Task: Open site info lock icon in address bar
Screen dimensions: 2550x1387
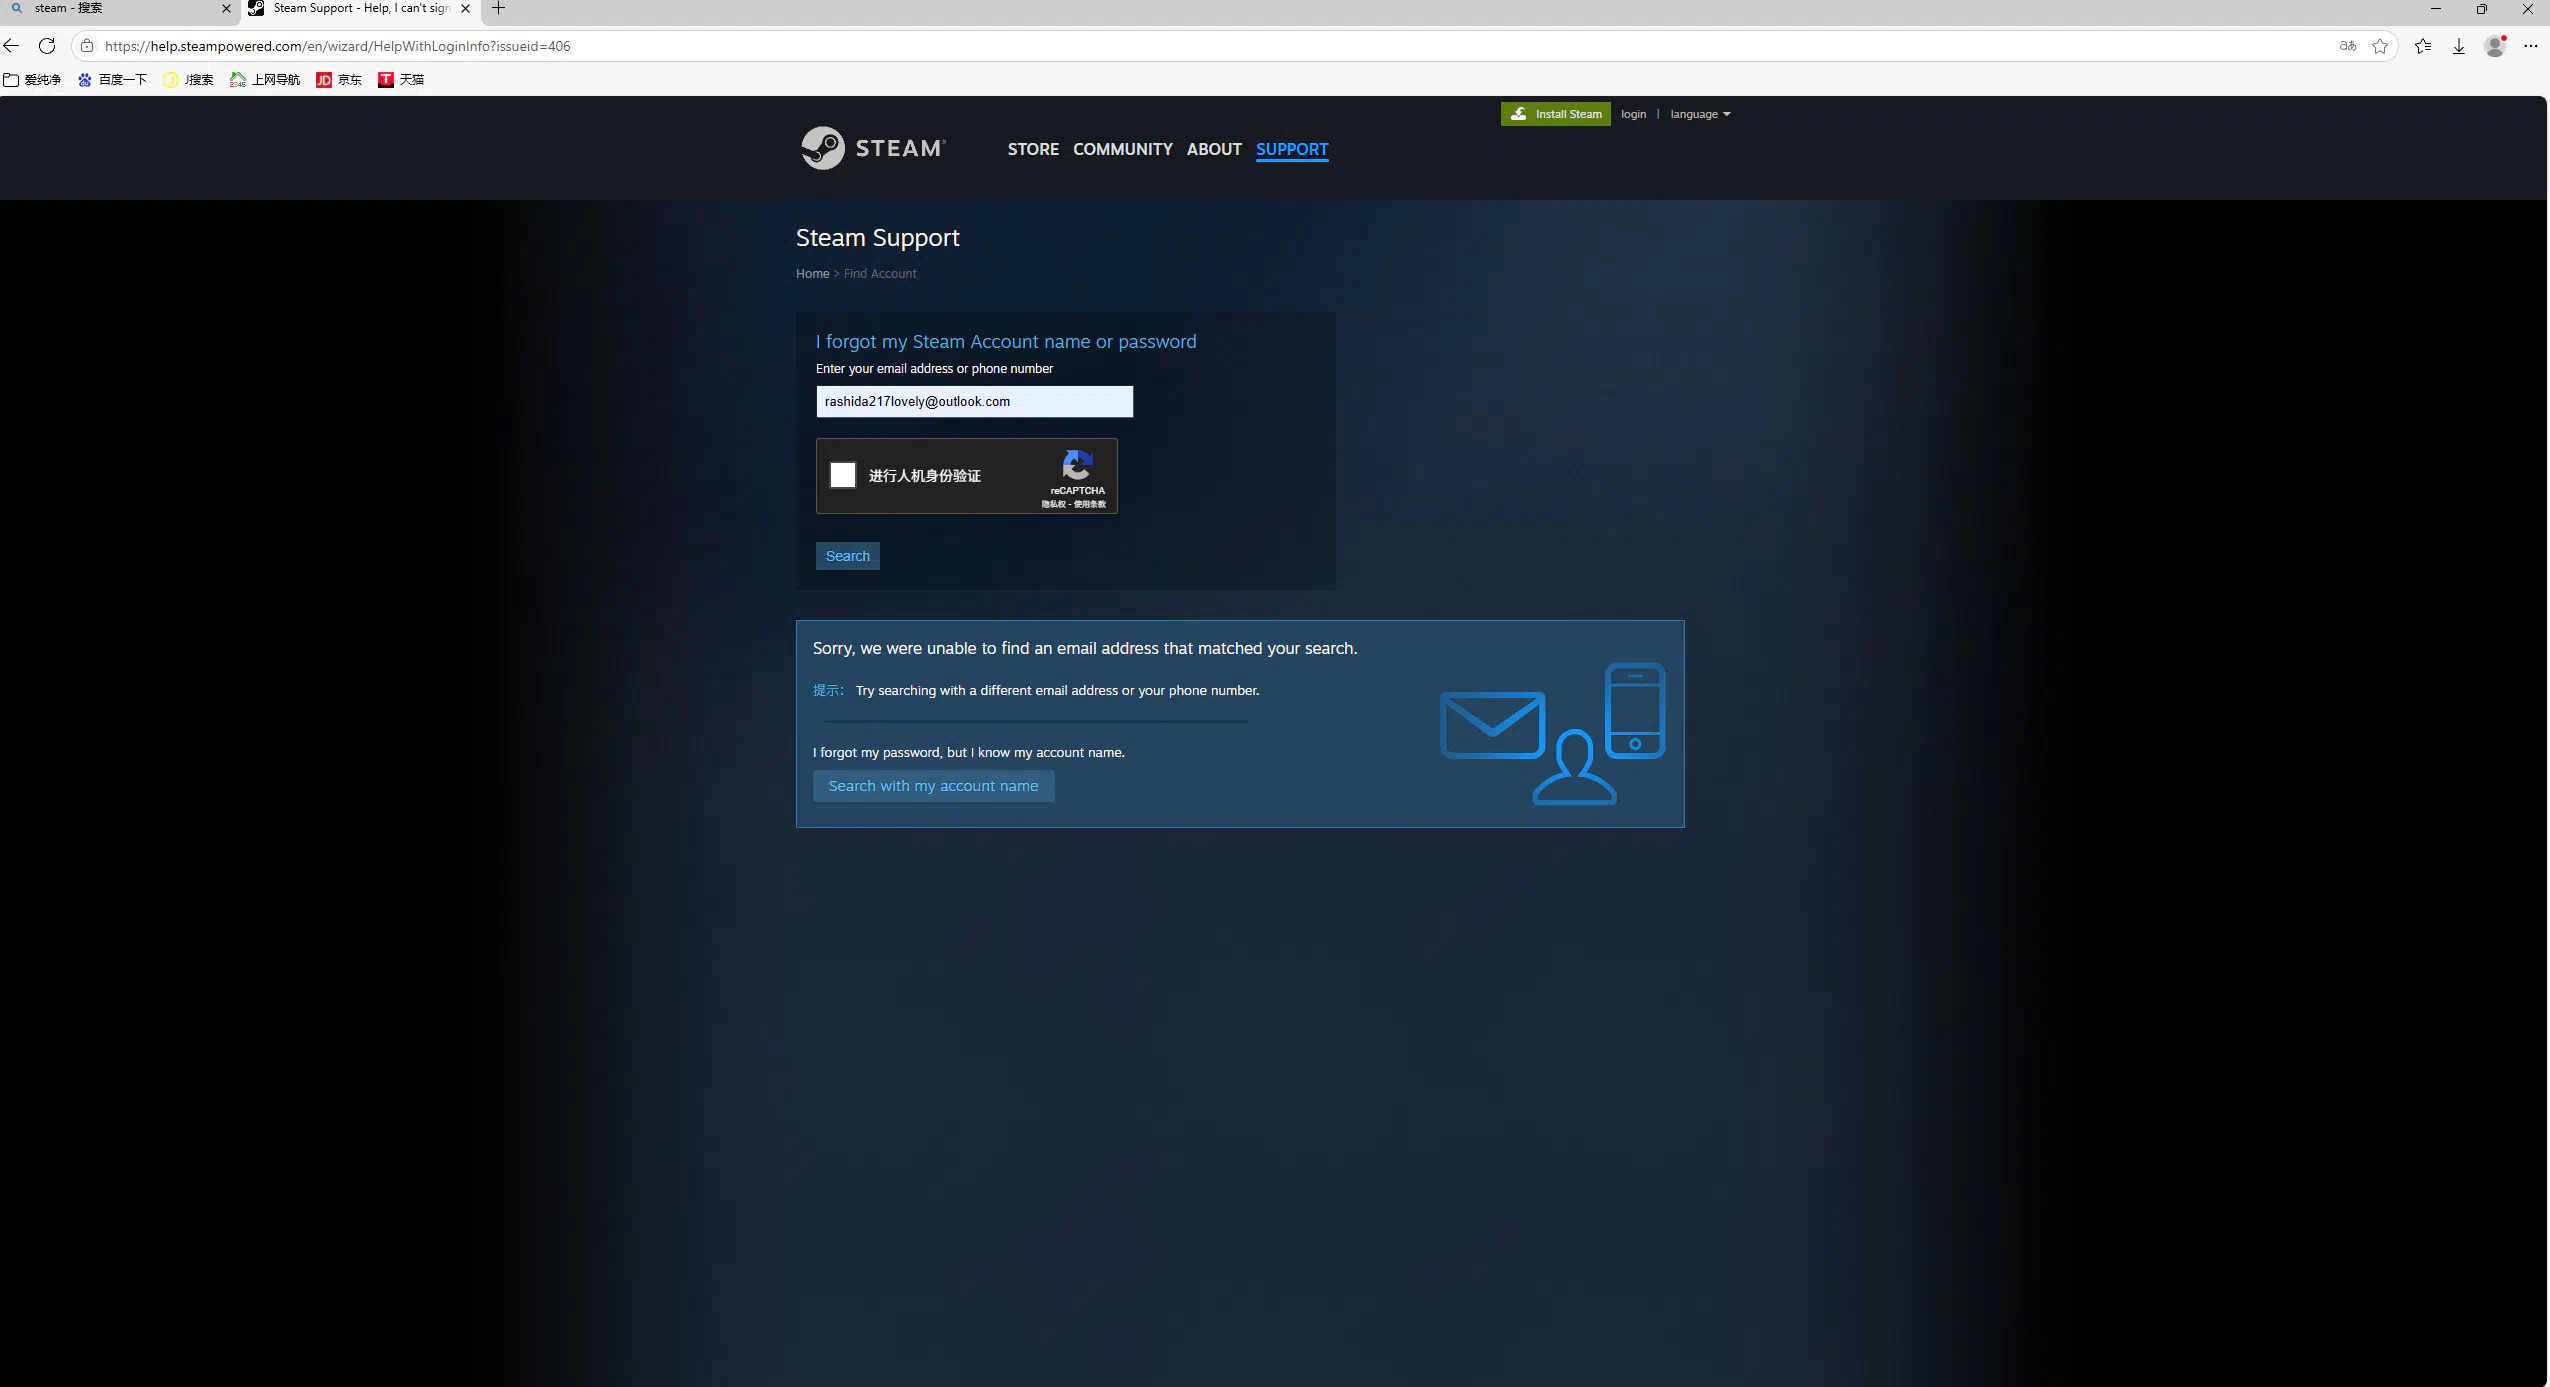Action: (x=87, y=46)
